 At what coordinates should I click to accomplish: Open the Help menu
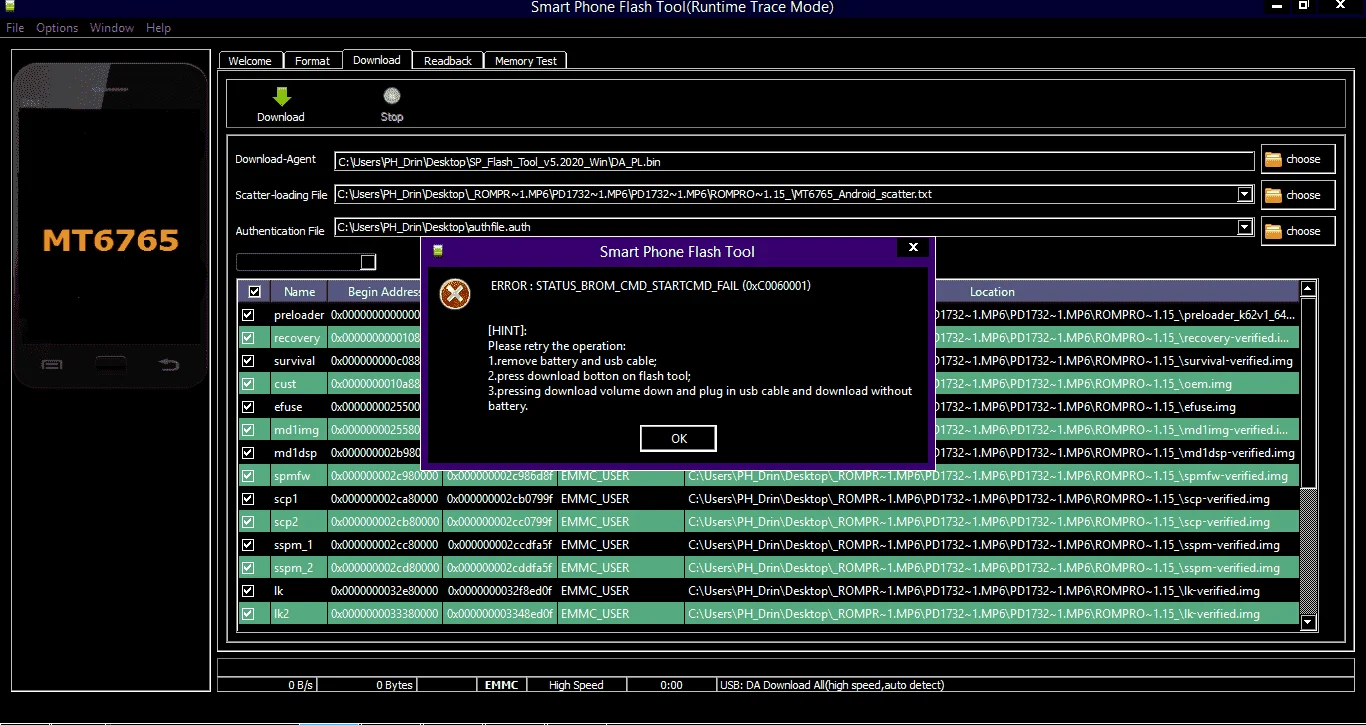pos(158,28)
